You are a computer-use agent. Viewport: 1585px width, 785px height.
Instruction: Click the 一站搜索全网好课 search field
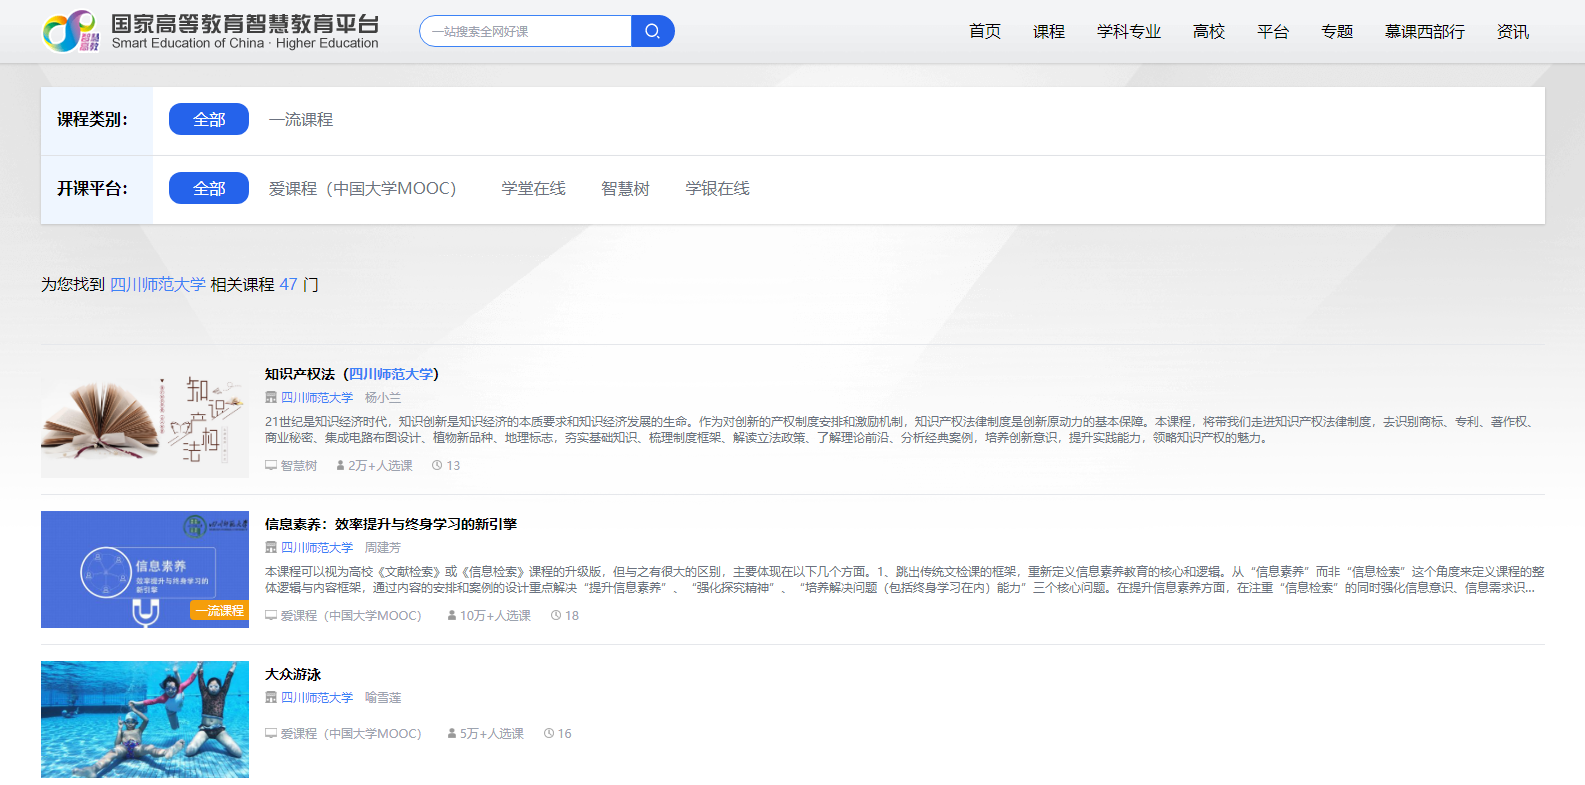526,31
